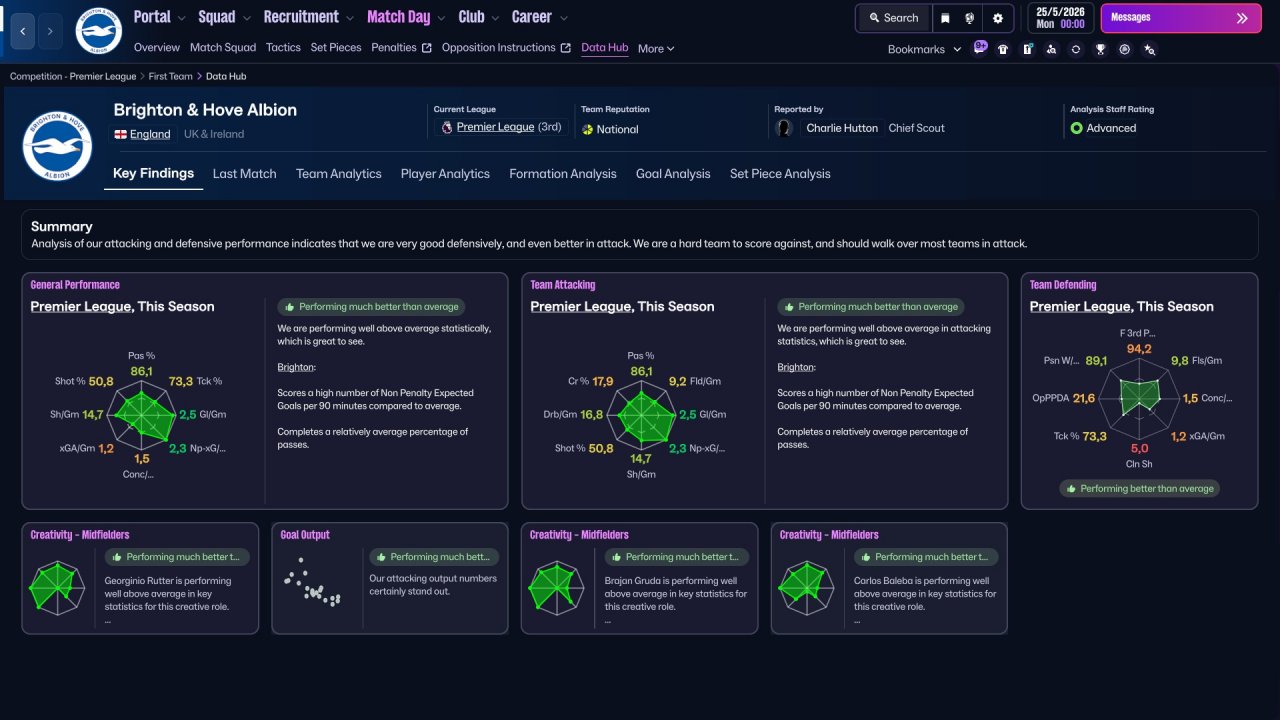
Task: Expand the Club menu
Action: 479,17
